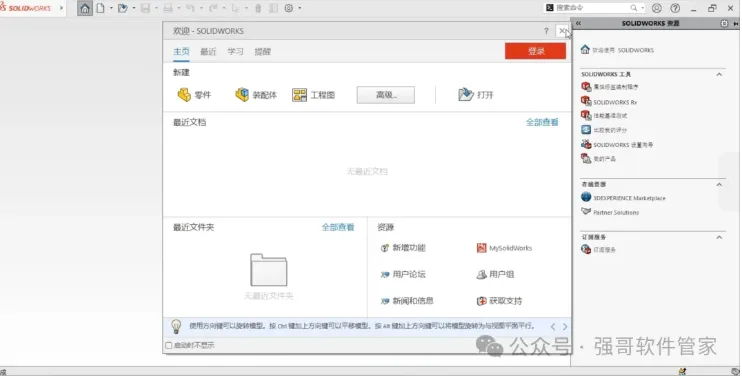The width and height of the screenshot is (742, 379).
Task: Toggle the 启动时不显示 checkbox
Action: pos(168,345)
